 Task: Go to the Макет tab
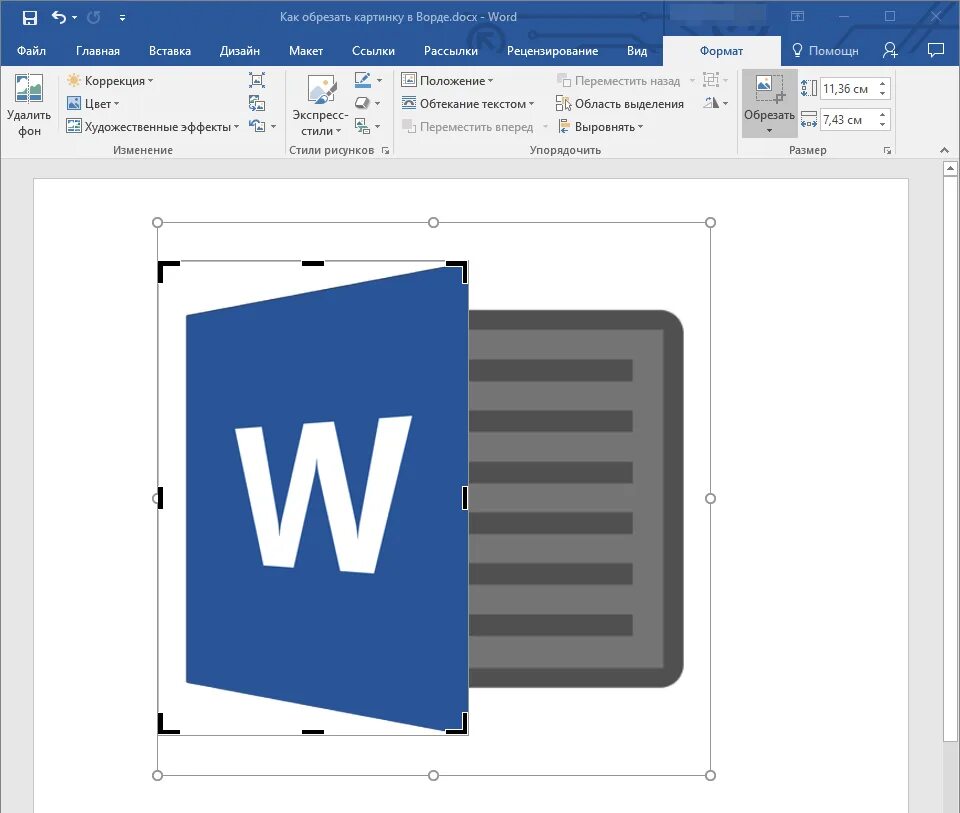(x=306, y=51)
